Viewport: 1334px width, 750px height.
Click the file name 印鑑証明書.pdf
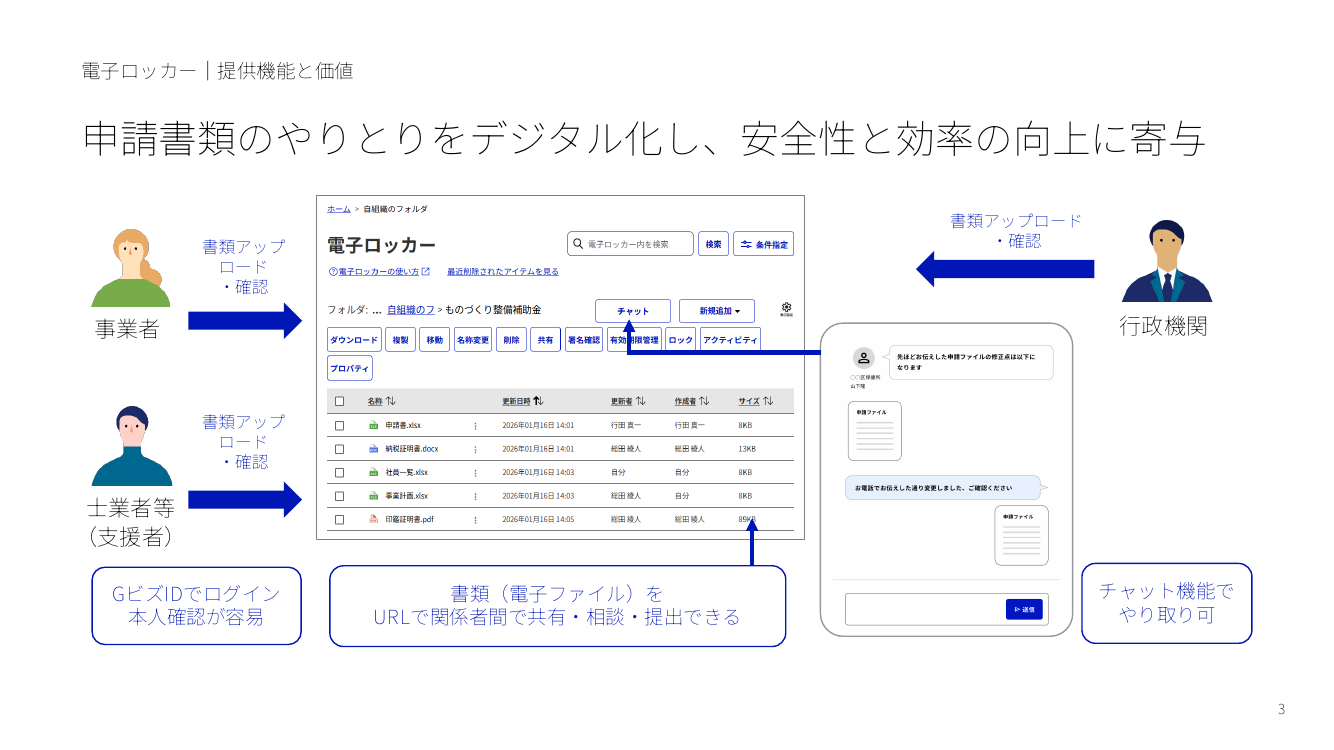point(409,519)
